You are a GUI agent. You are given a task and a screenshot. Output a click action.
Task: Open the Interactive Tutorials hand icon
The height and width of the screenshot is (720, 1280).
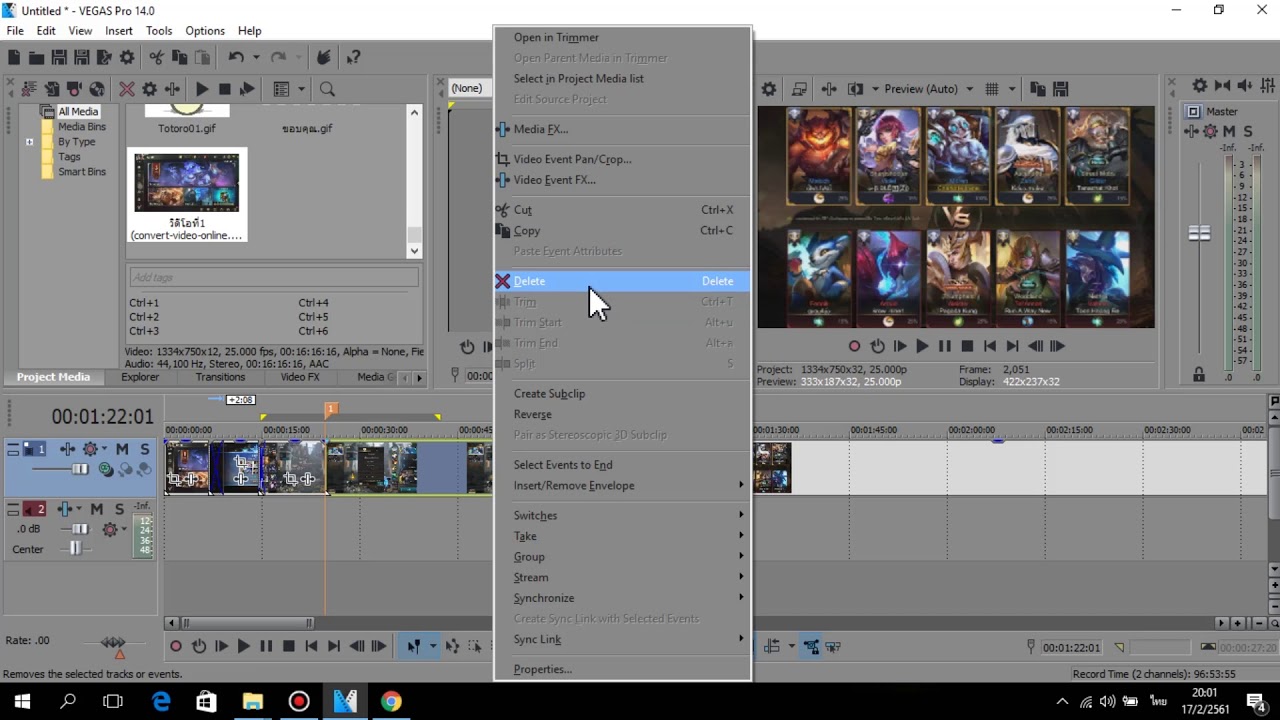click(x=324, y=58)
